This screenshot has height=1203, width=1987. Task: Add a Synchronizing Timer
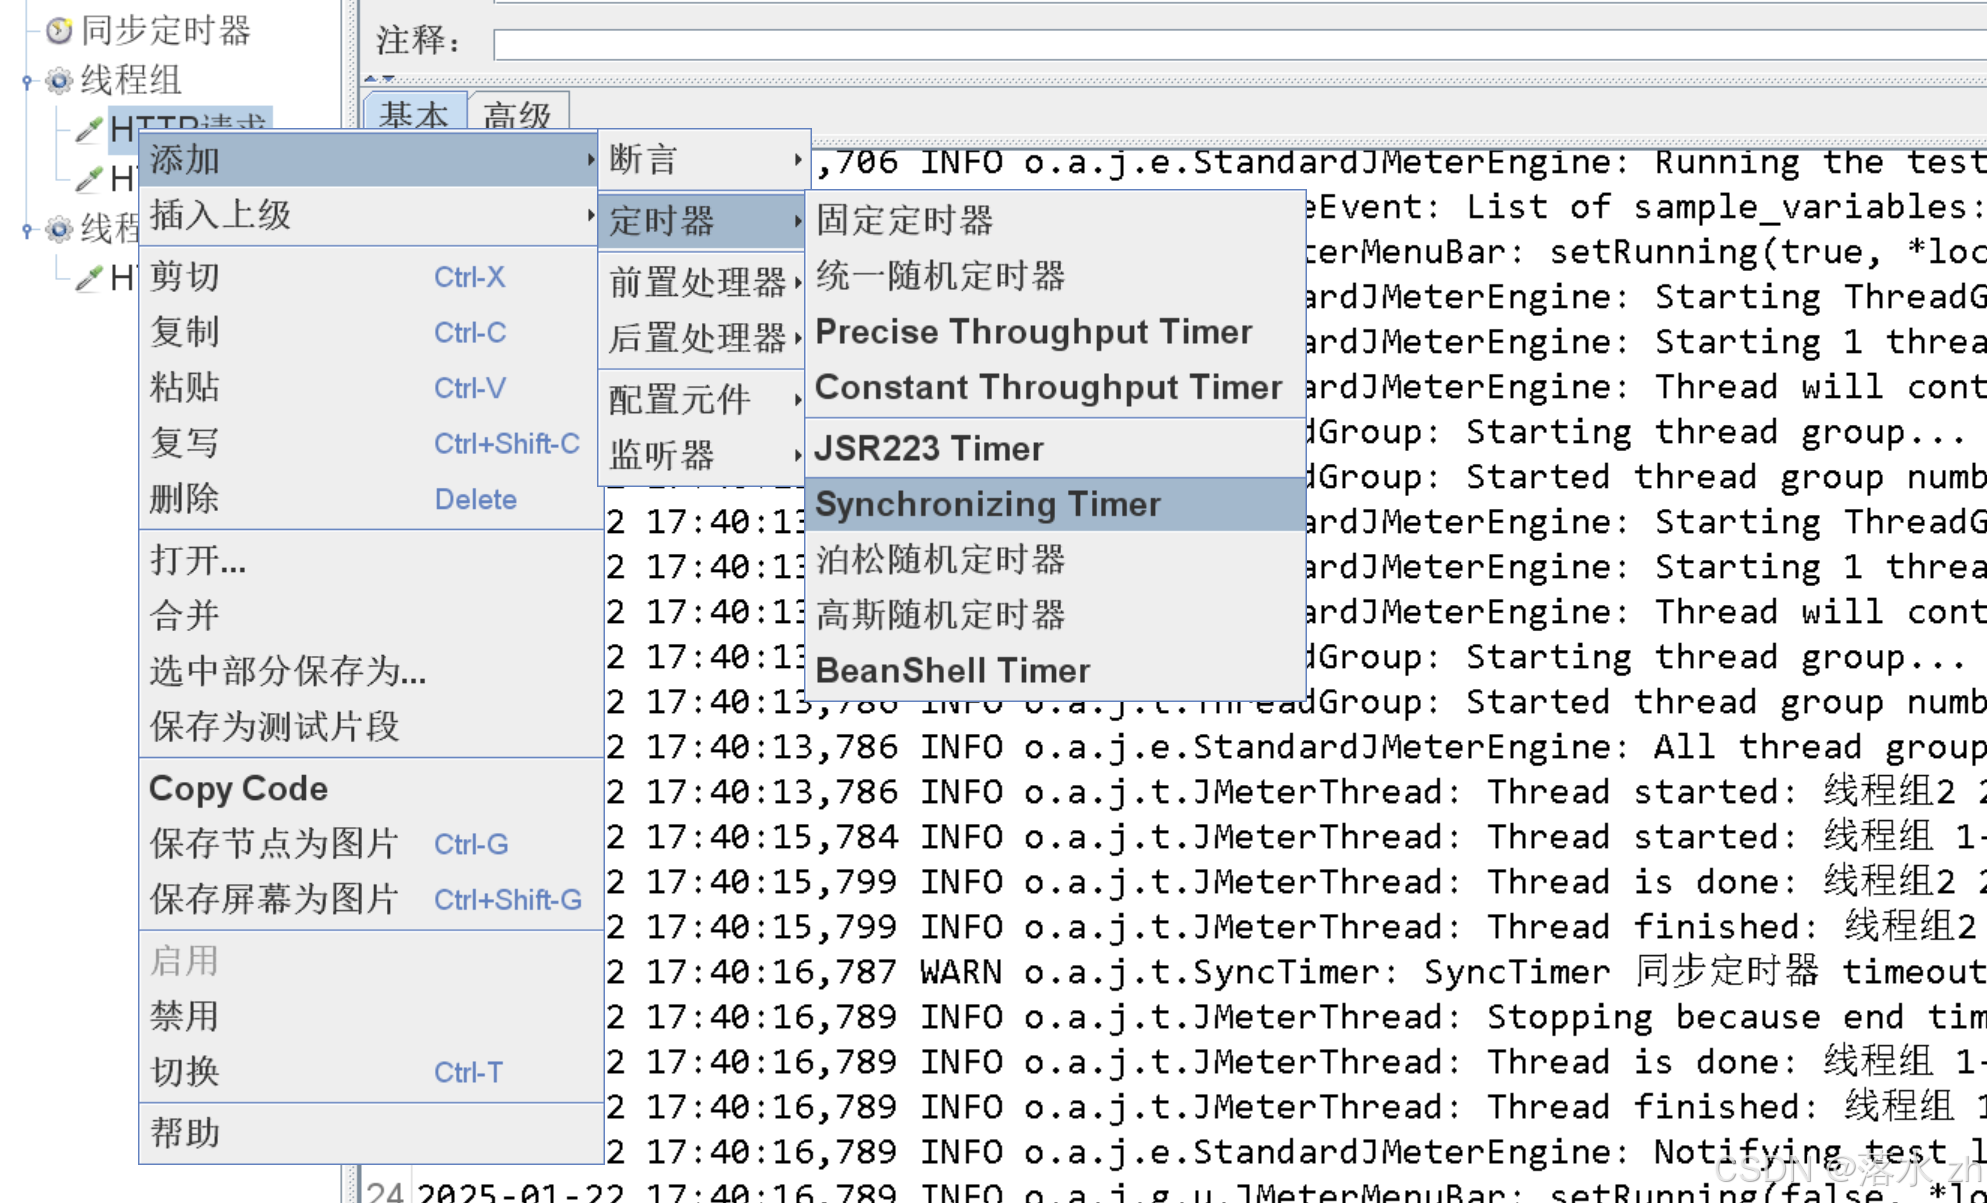point(1055,505)
